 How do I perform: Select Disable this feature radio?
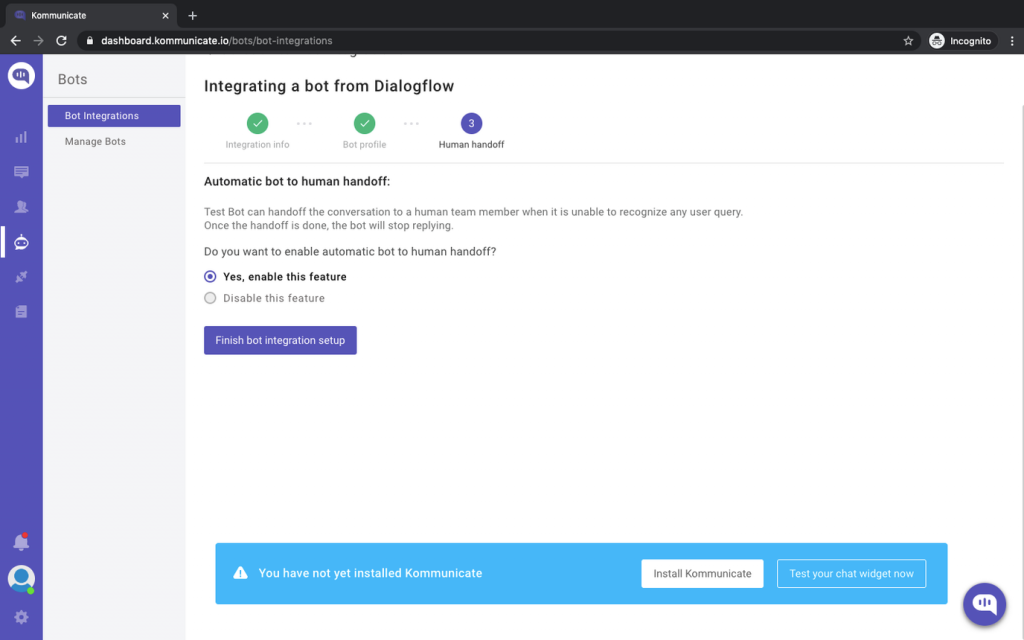(x=210, y=298)
